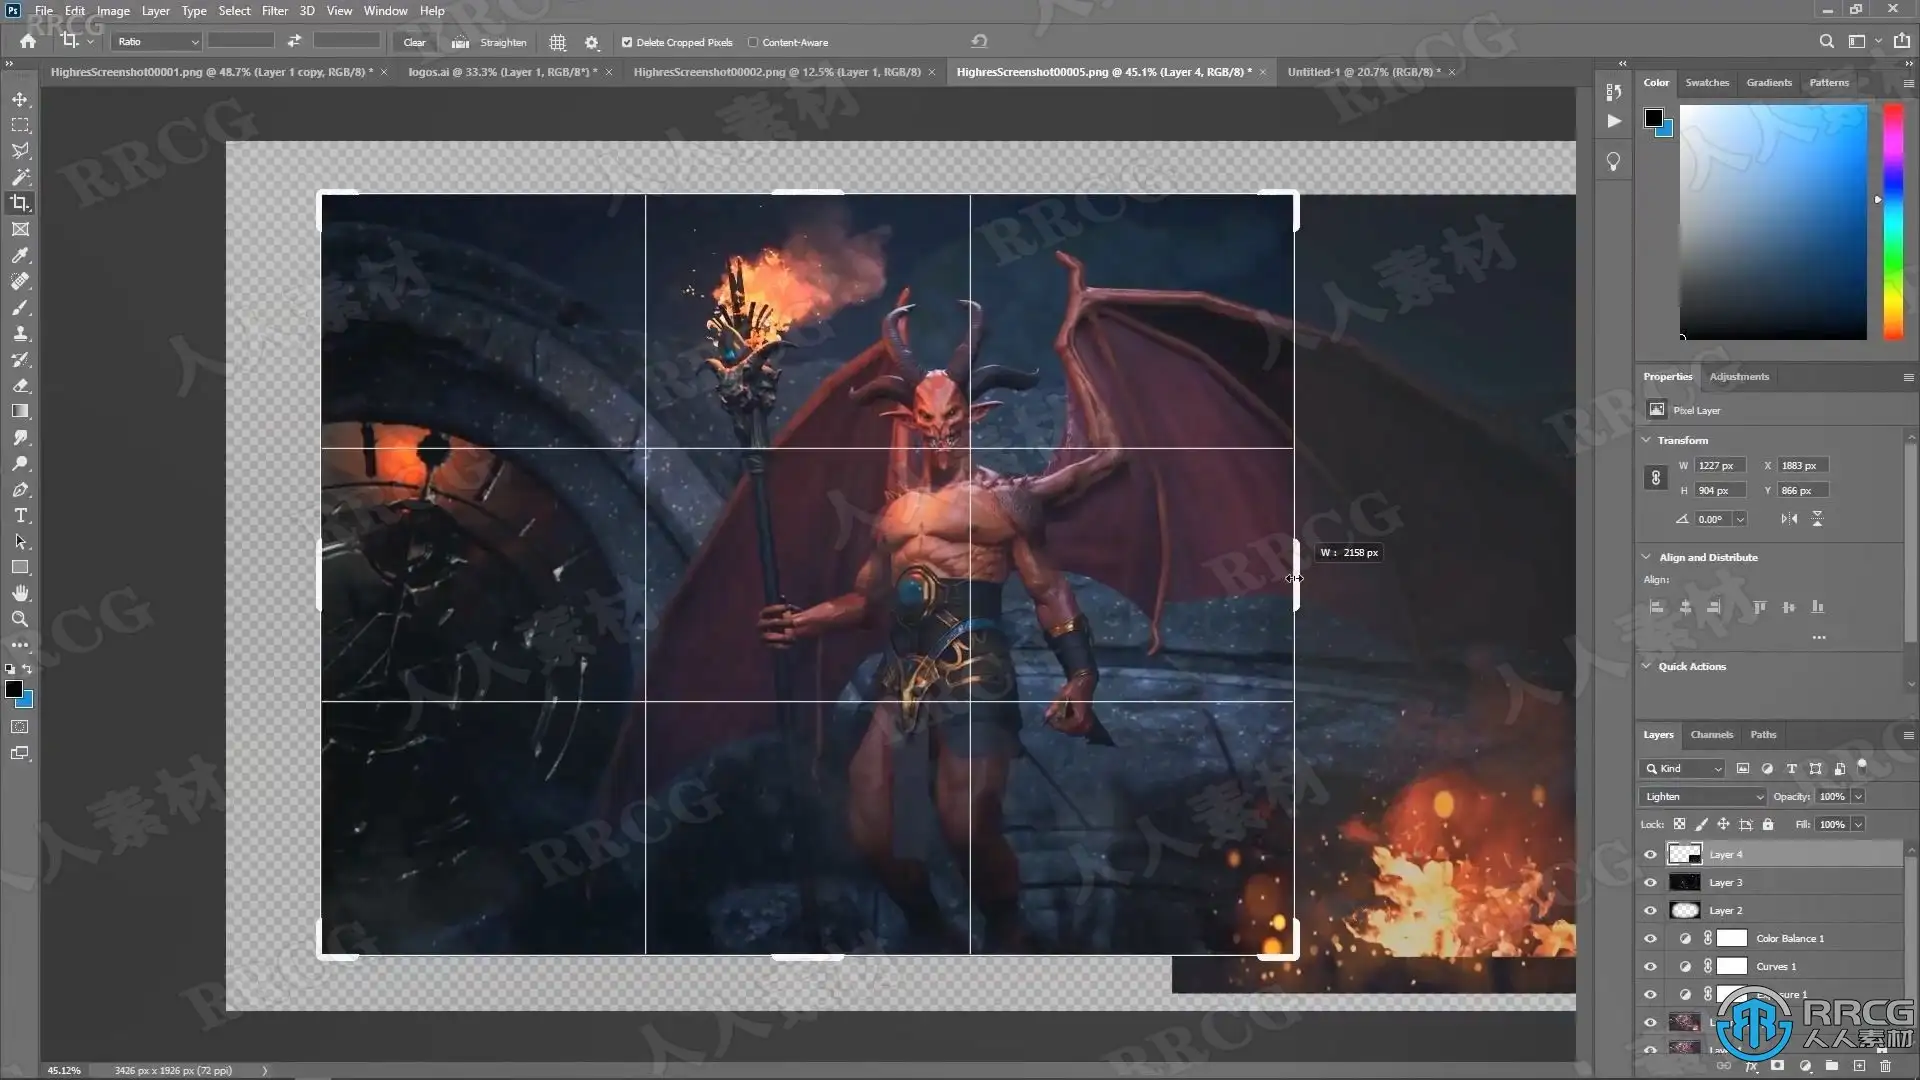Hide Layer 3 visibility eye
The height and width of the screenshot is (1080, 1920).
pyautogui.click(x=1650, y=882)
